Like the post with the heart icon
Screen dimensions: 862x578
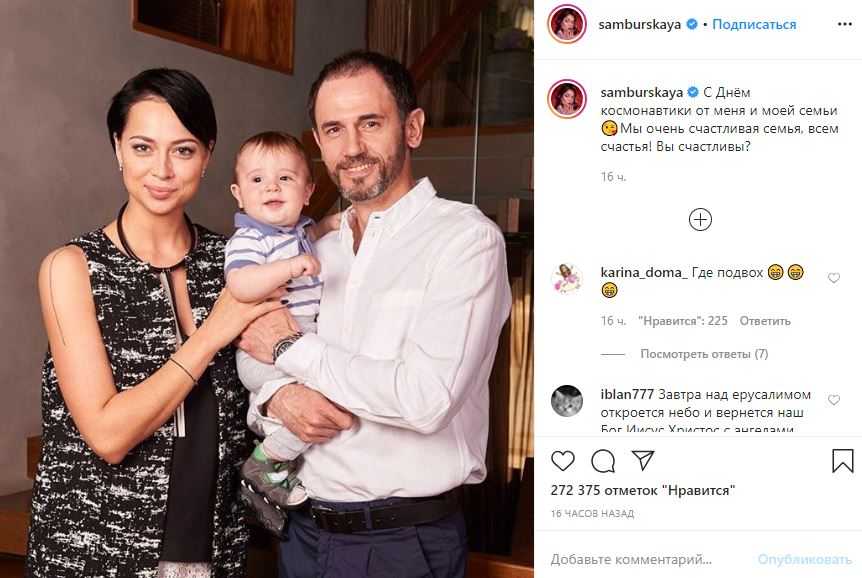pyautogui.click(x=562, y=460)
